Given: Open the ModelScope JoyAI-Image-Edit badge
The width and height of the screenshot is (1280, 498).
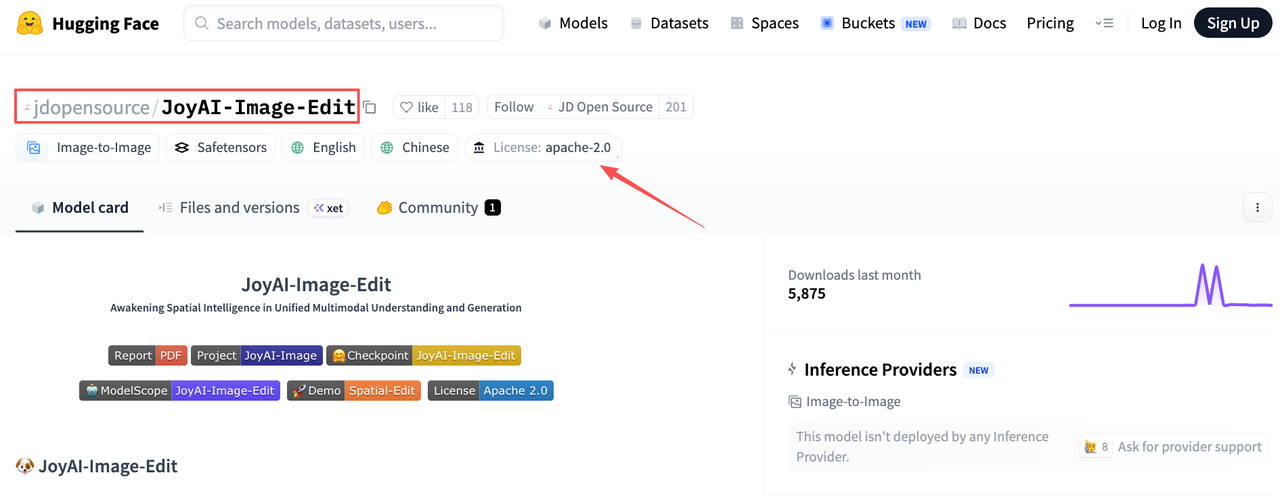Looking at the screenshot, I should [x=180, y=390].
